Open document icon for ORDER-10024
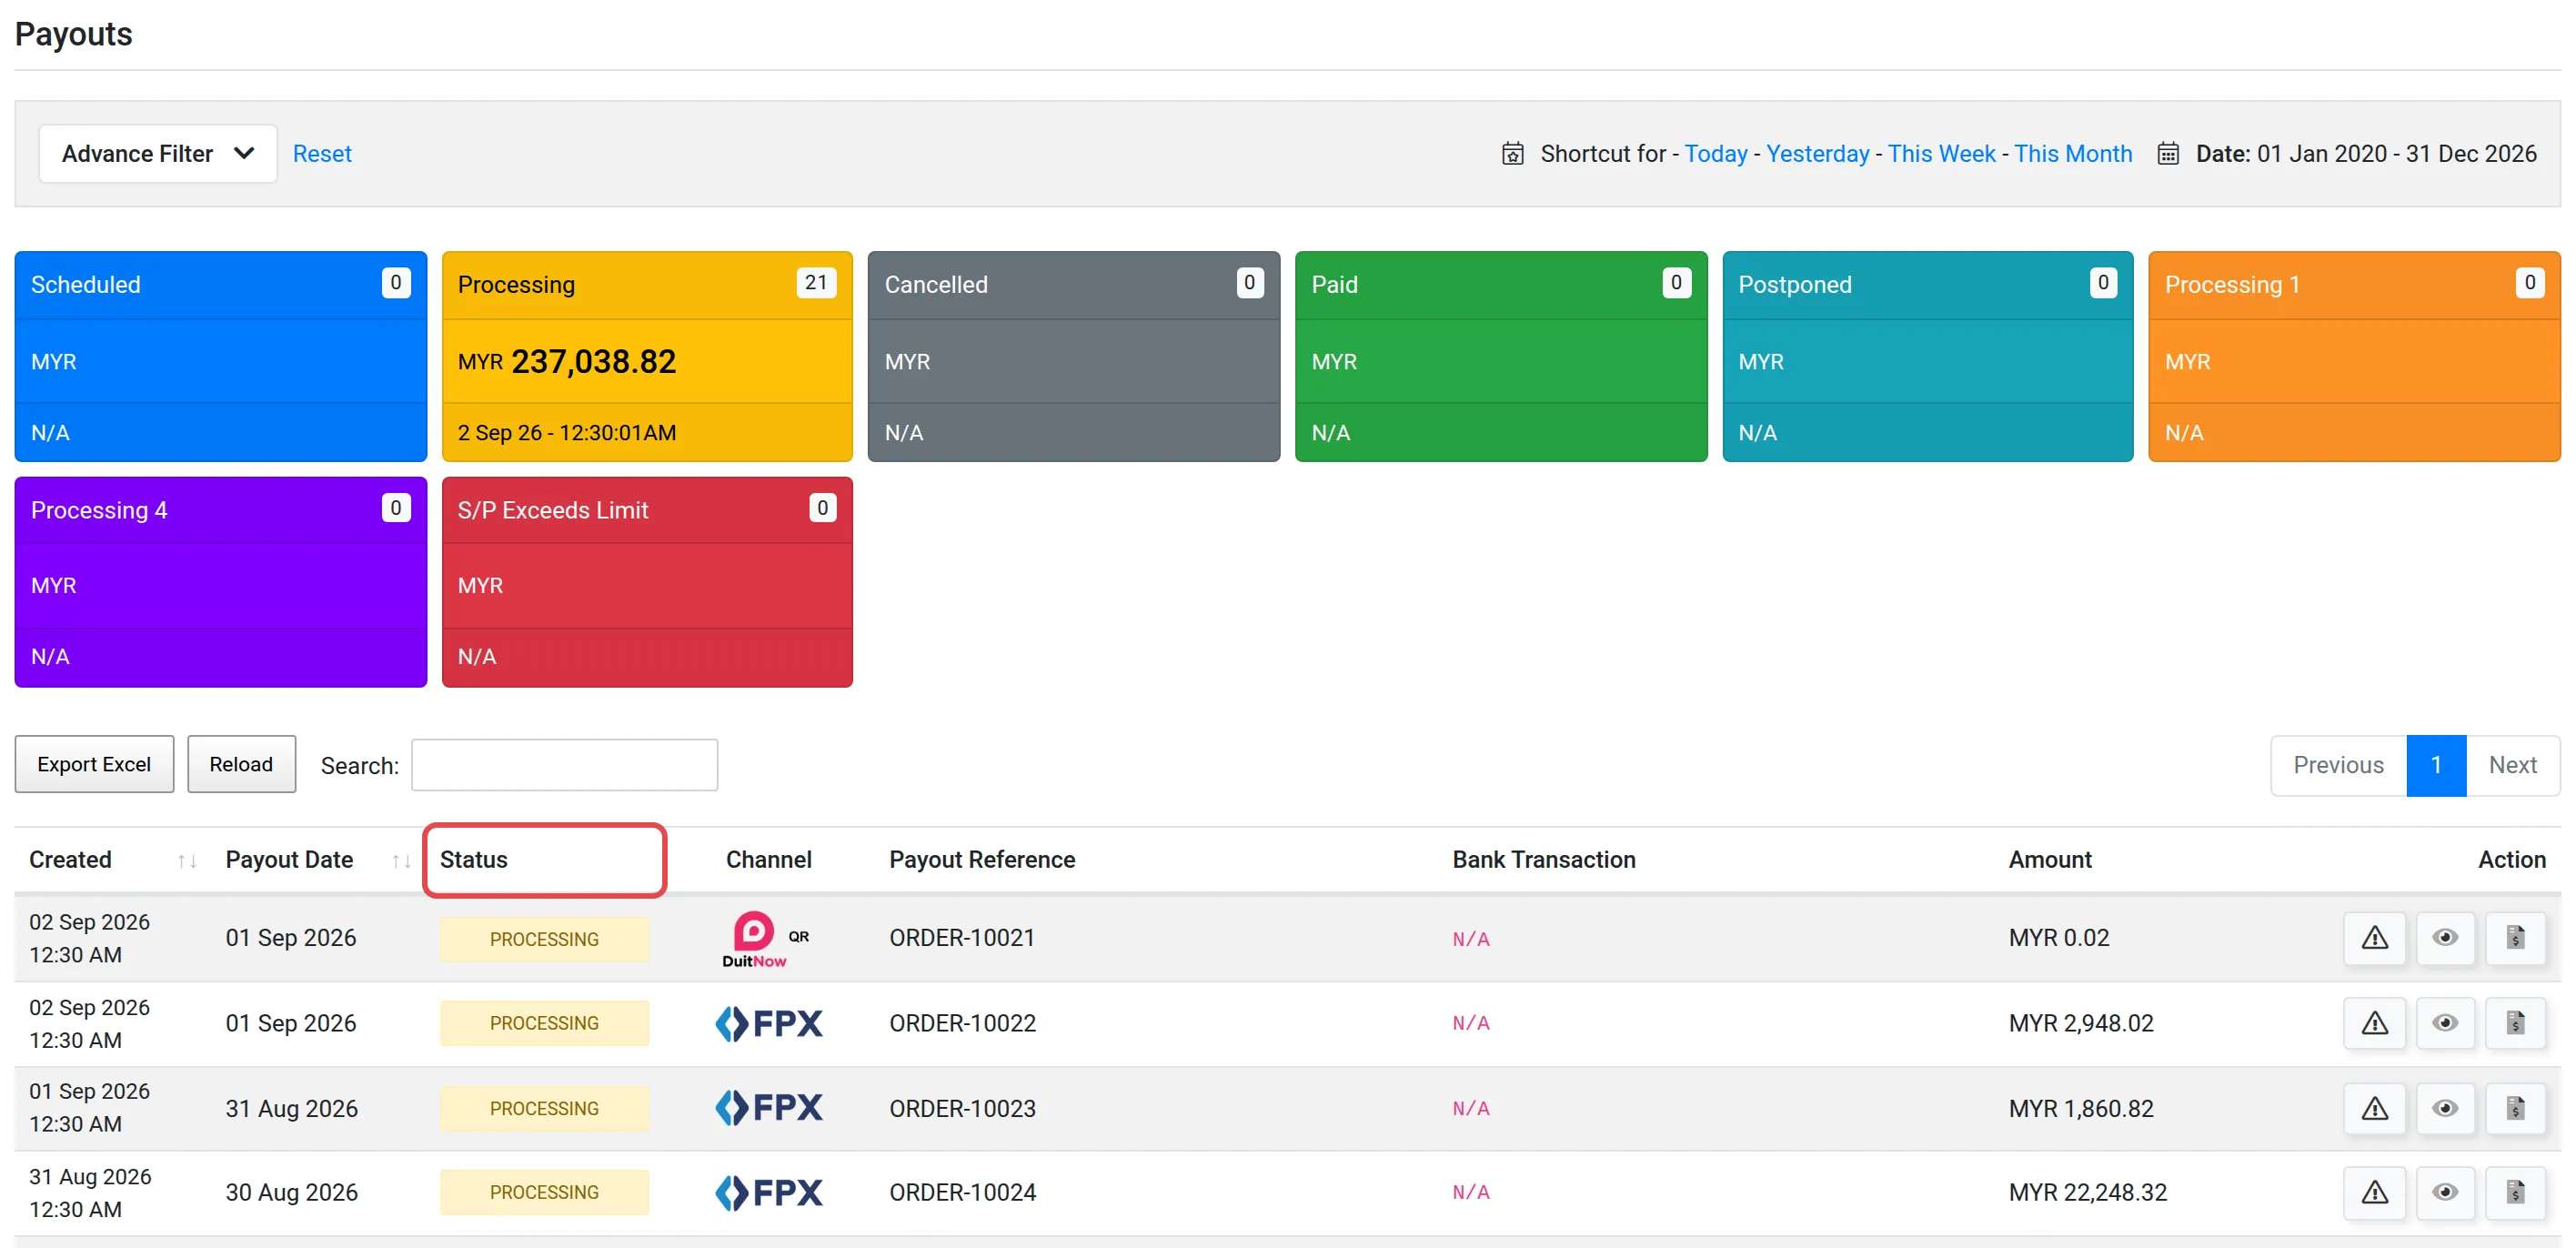Viewport: 2576px width, 1248px height. 2515,1192
